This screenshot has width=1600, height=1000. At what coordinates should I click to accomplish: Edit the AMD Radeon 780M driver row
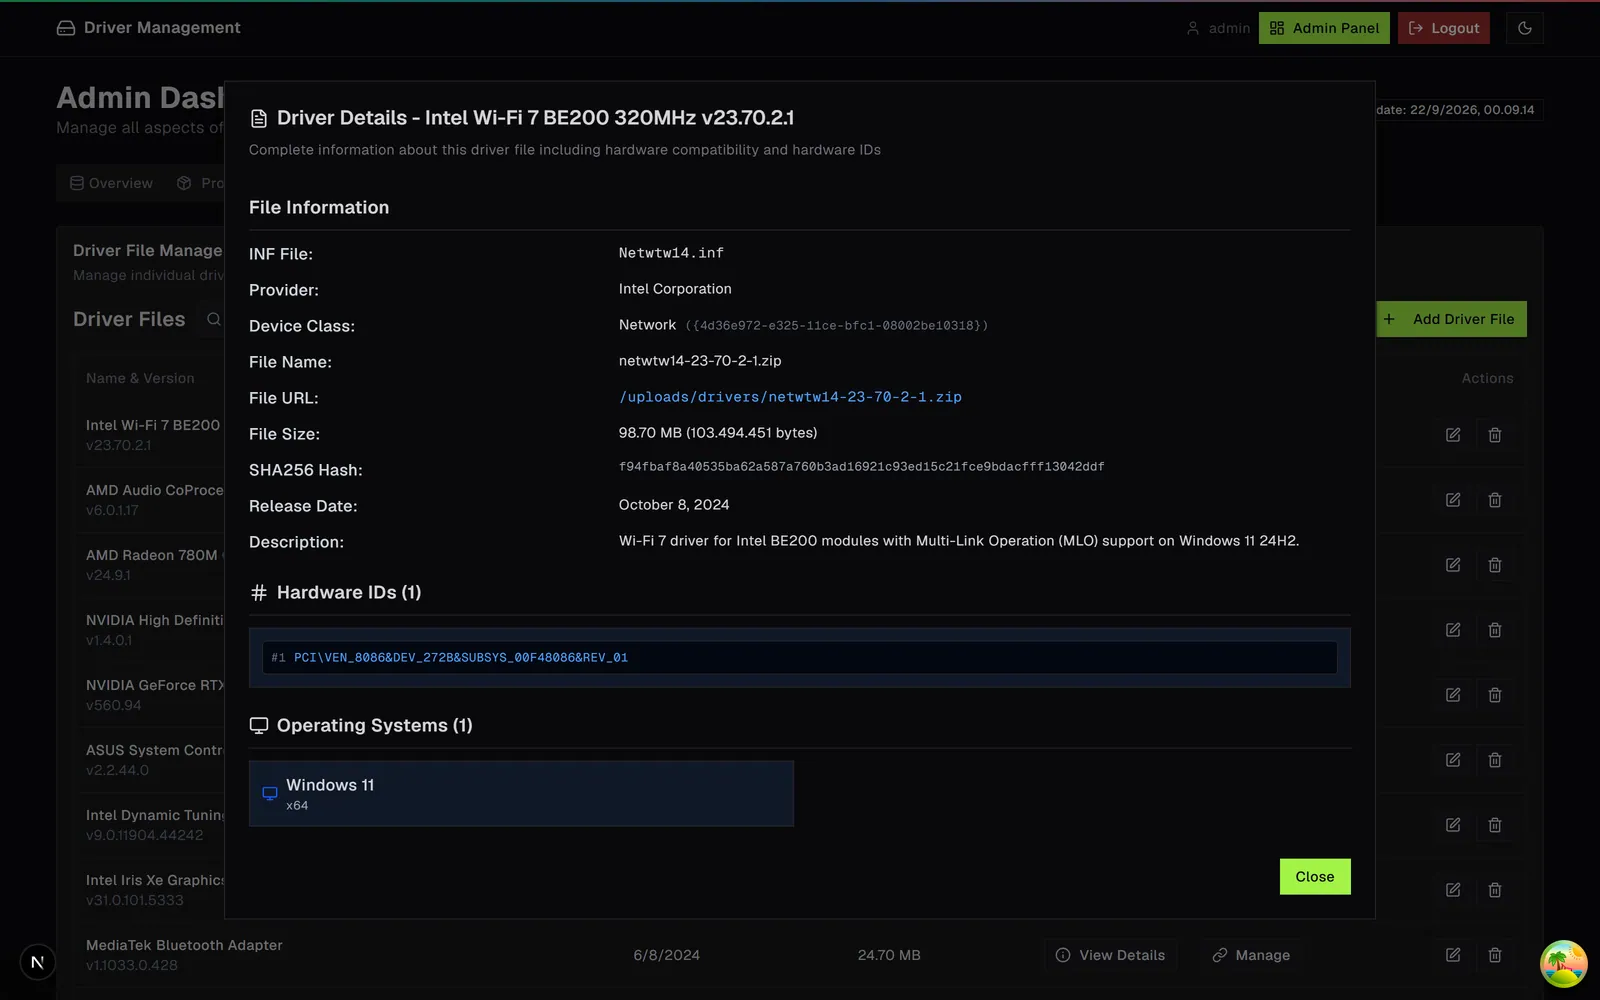click(1453, 565)
